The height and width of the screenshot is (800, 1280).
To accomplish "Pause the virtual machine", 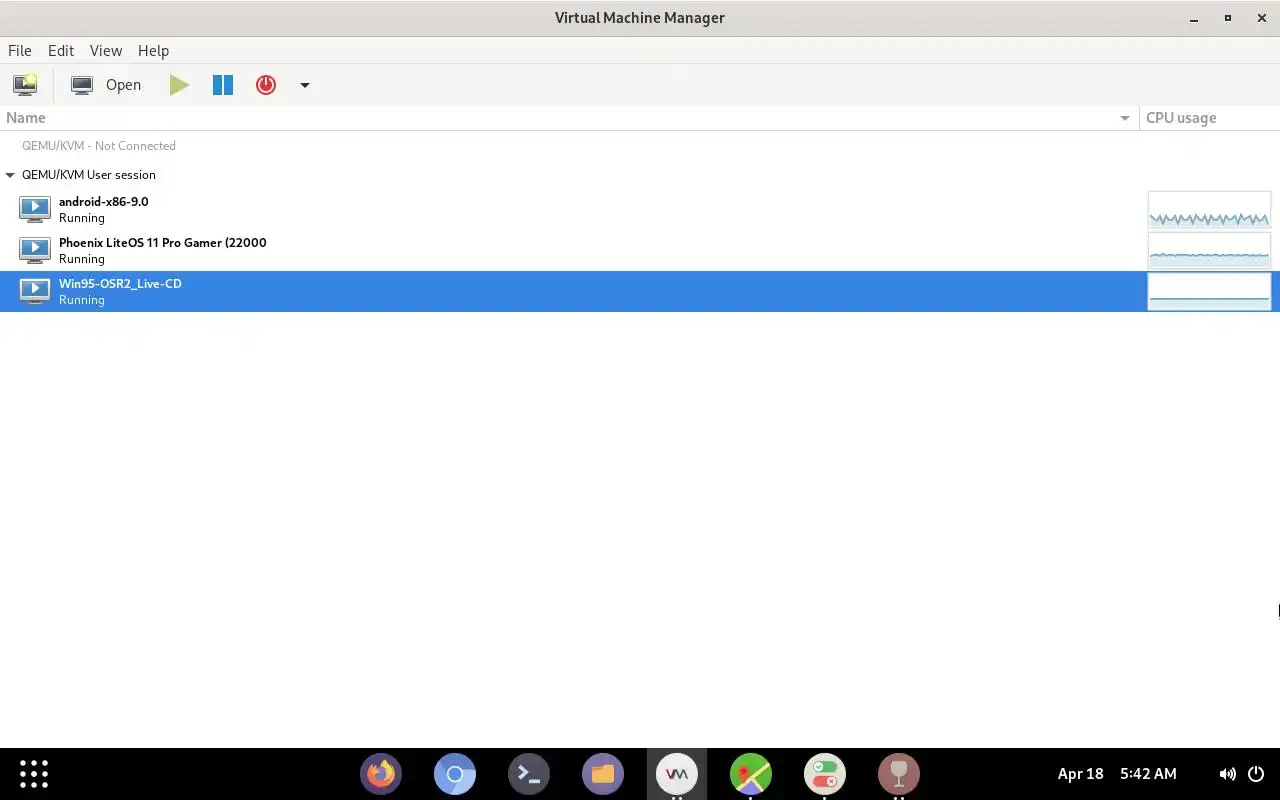I will (x=222, y=85).
